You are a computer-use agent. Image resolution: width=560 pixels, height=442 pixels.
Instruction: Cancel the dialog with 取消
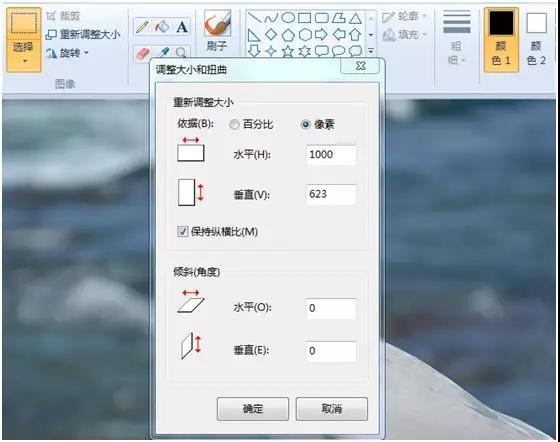pos(331,409)
